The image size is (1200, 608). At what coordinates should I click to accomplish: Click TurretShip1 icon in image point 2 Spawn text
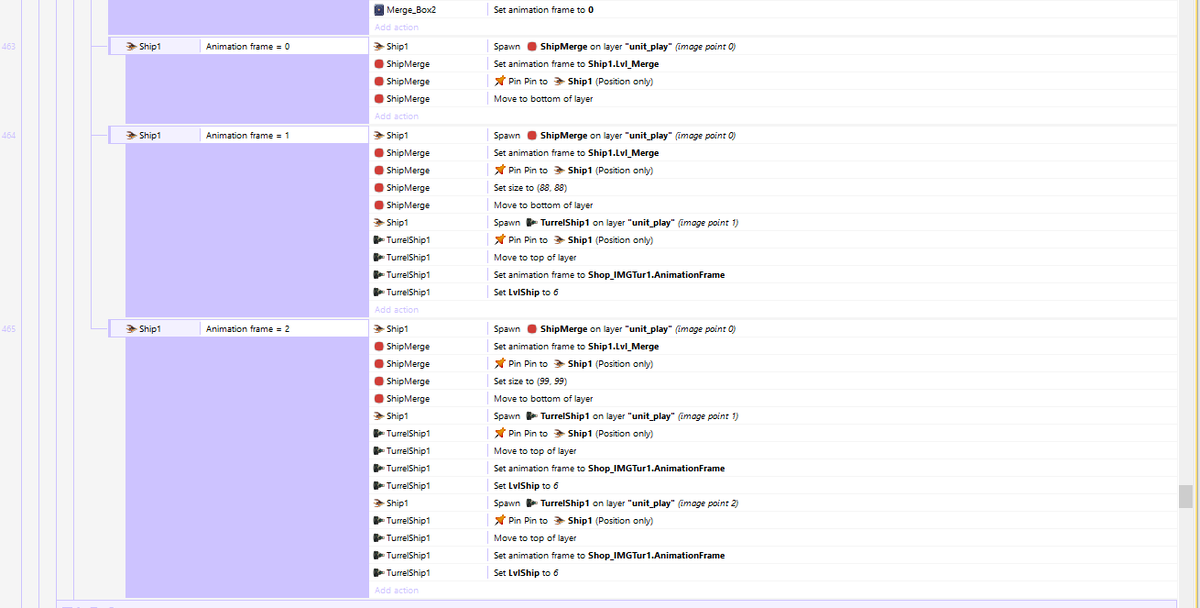(x=532, y=503)
